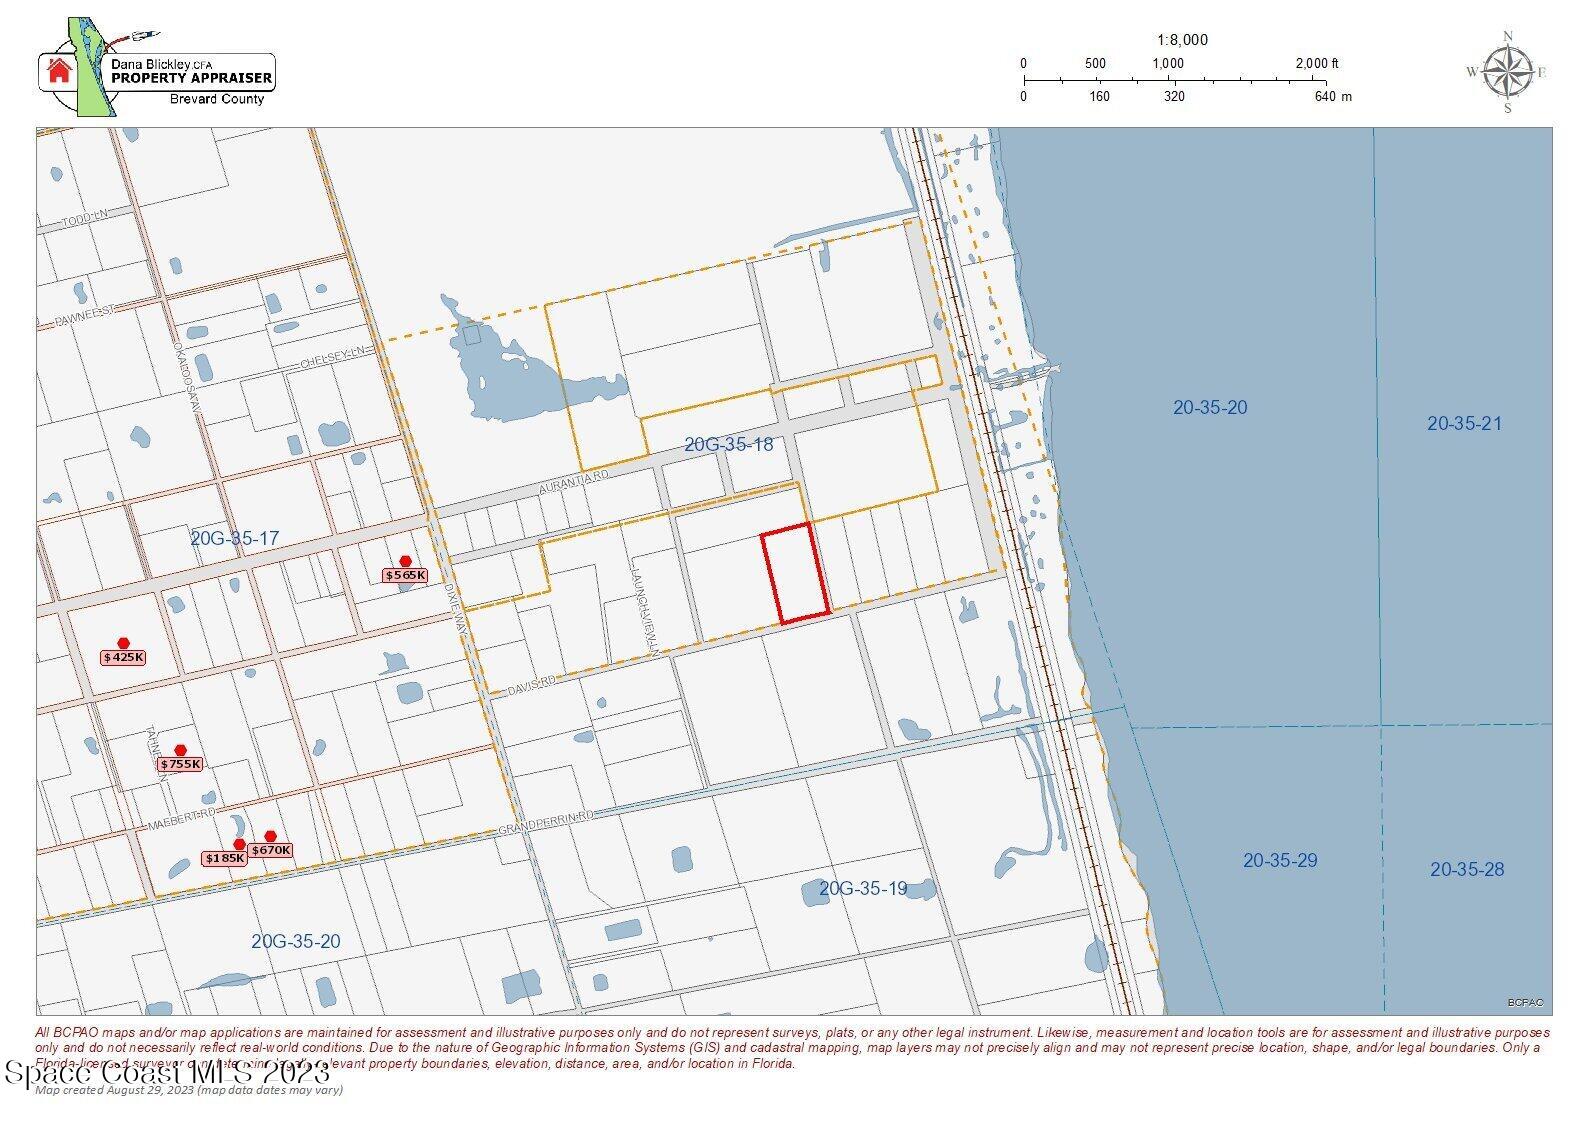Click the red marker above the $755K label
1587x1123 pixels.
click(x=180, y=750)
